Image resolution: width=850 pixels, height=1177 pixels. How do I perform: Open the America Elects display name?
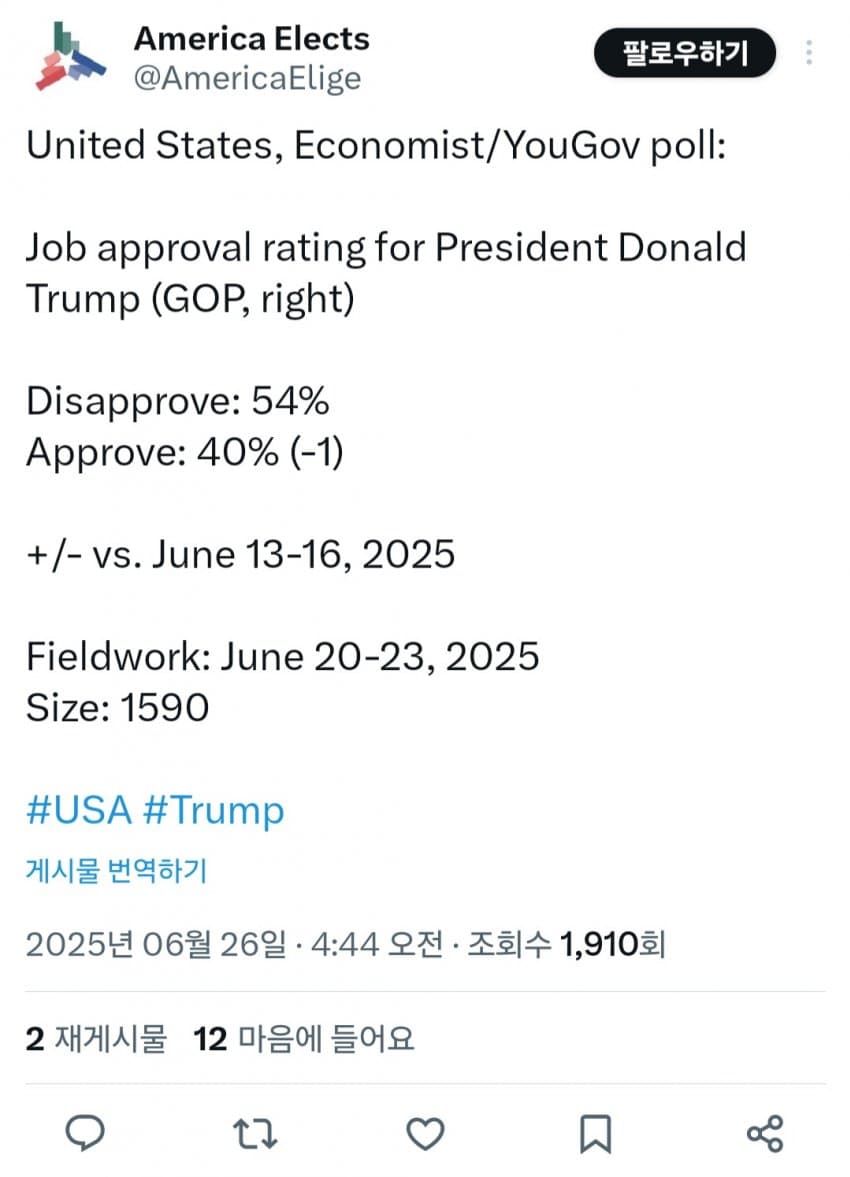pos(252,39)
